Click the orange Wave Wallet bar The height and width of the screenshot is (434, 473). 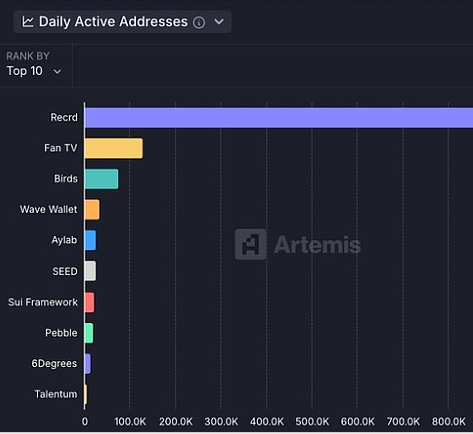[x=92, y=210]
